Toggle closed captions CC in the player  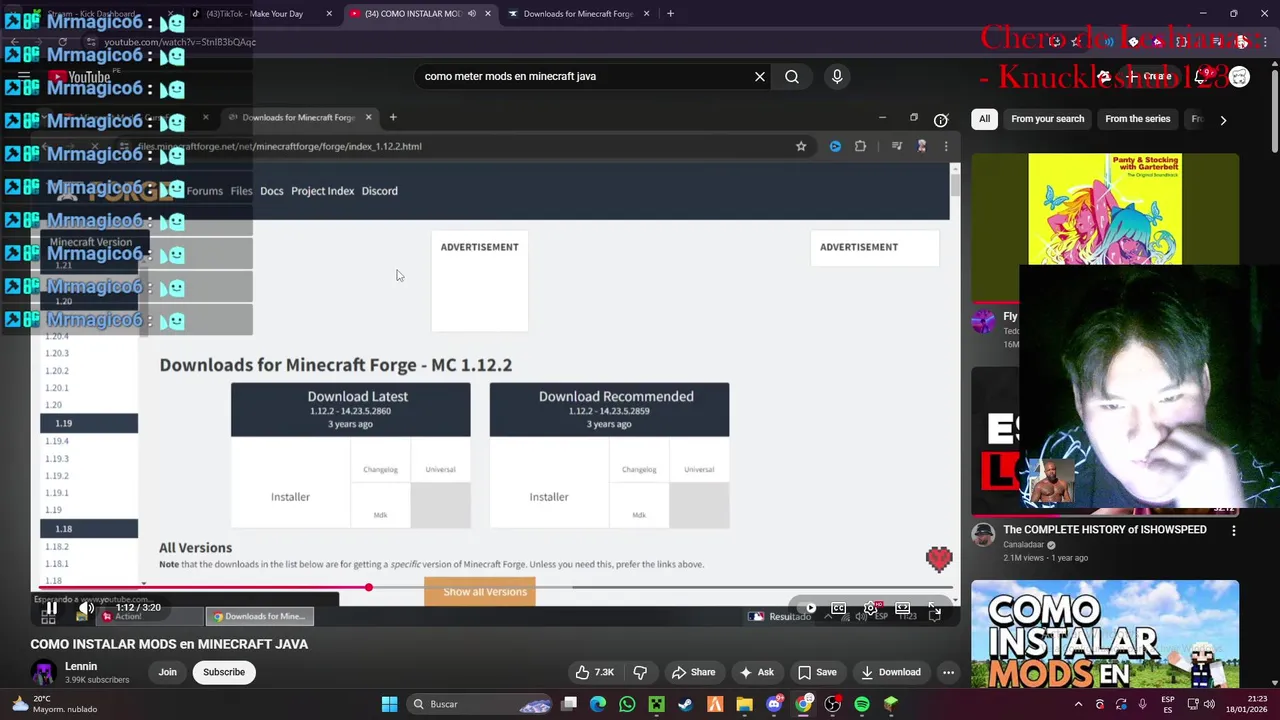839,608
